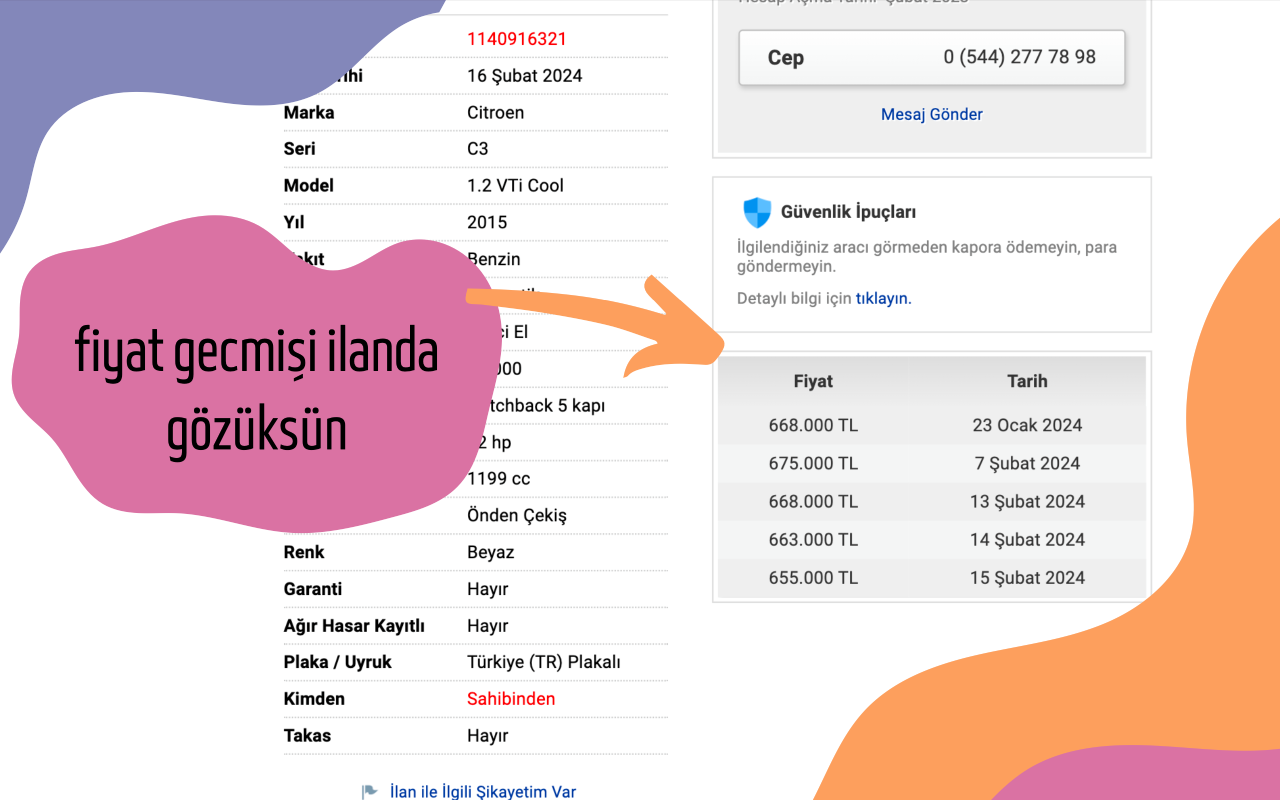Click the Marka label
Viewport: 1280px width, 800px height.
point(309,112)
